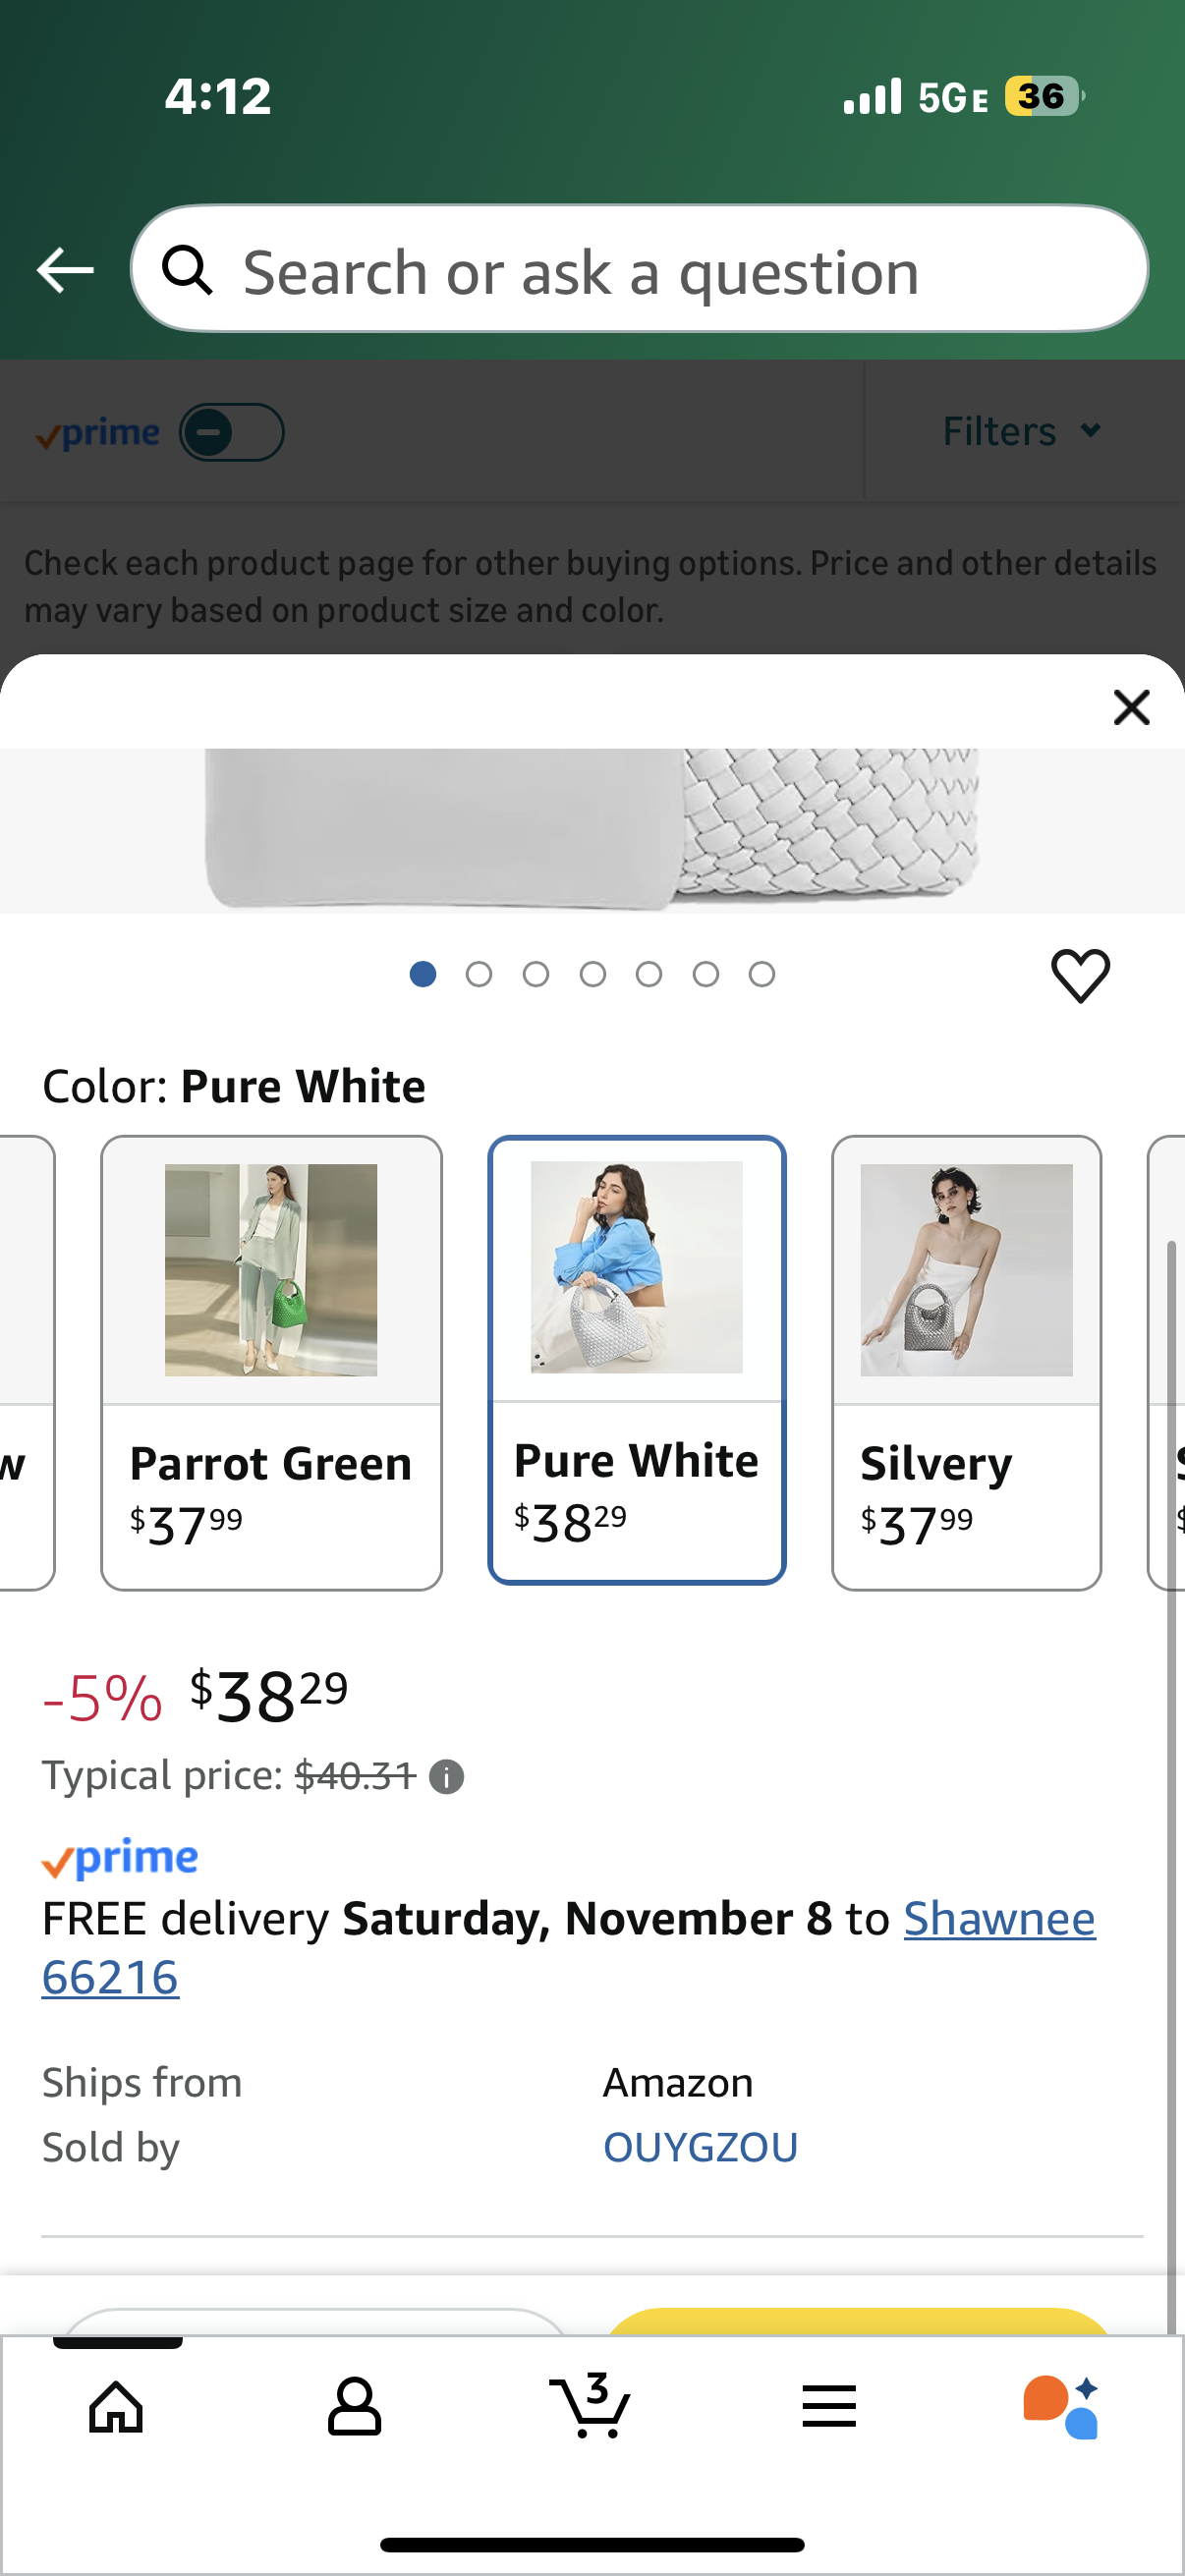Open the OUYGZOU seller link
The image size is (1185, 2576).
[700, 2147]
